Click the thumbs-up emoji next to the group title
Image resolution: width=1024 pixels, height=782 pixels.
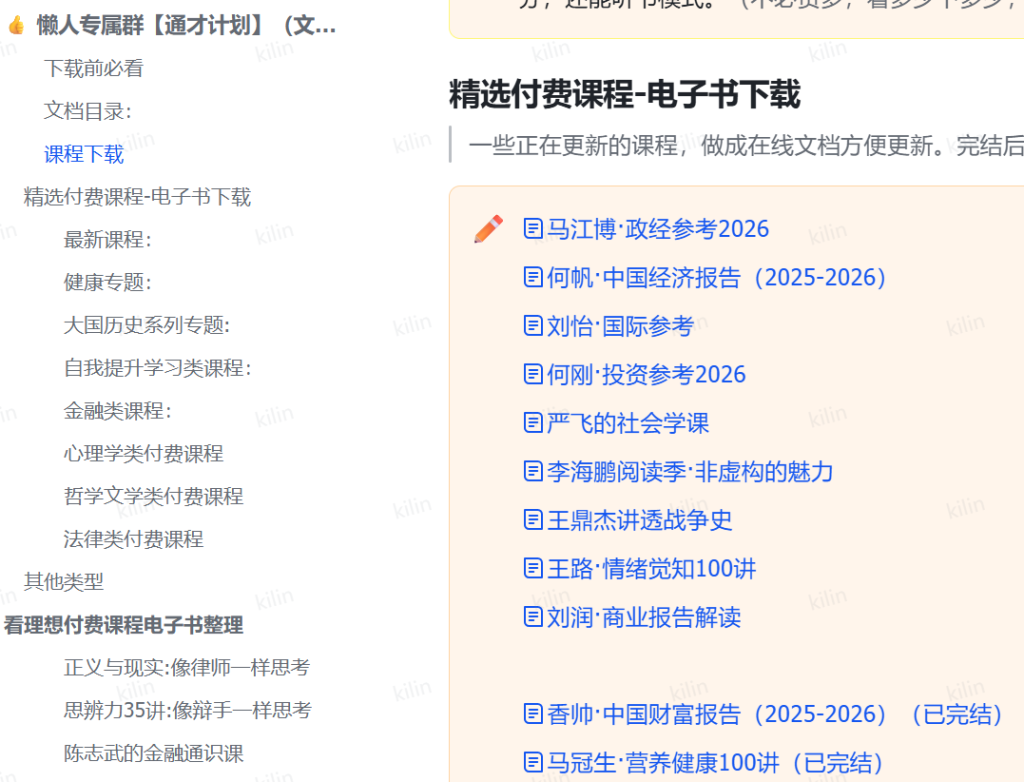pyautogui.click(x=16, y=25)
